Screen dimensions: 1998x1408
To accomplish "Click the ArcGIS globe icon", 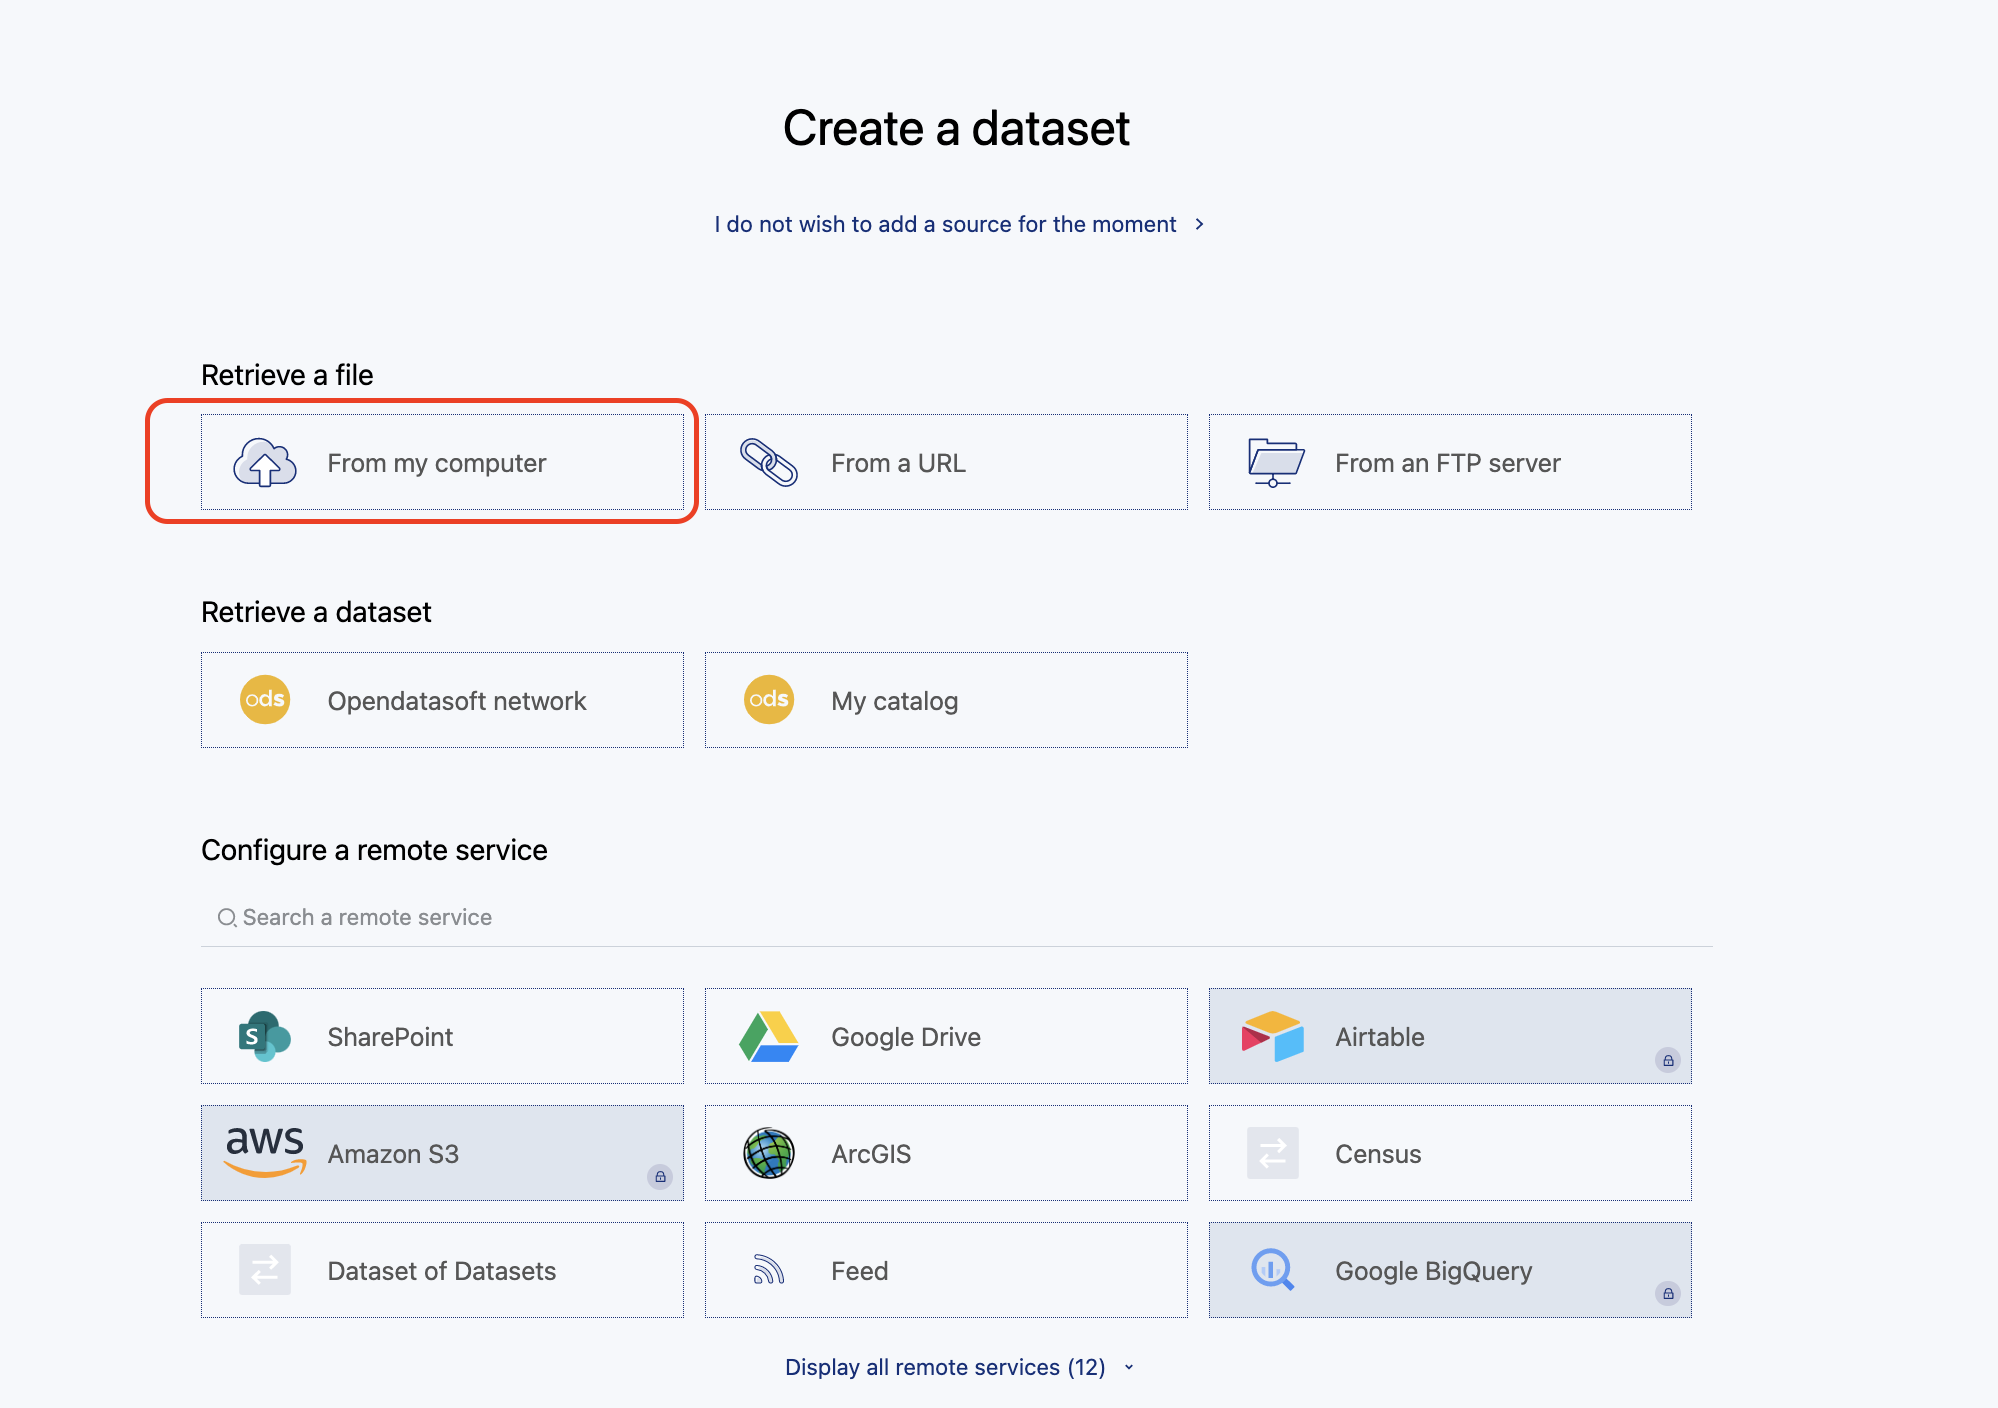I will click(768, 1153).
